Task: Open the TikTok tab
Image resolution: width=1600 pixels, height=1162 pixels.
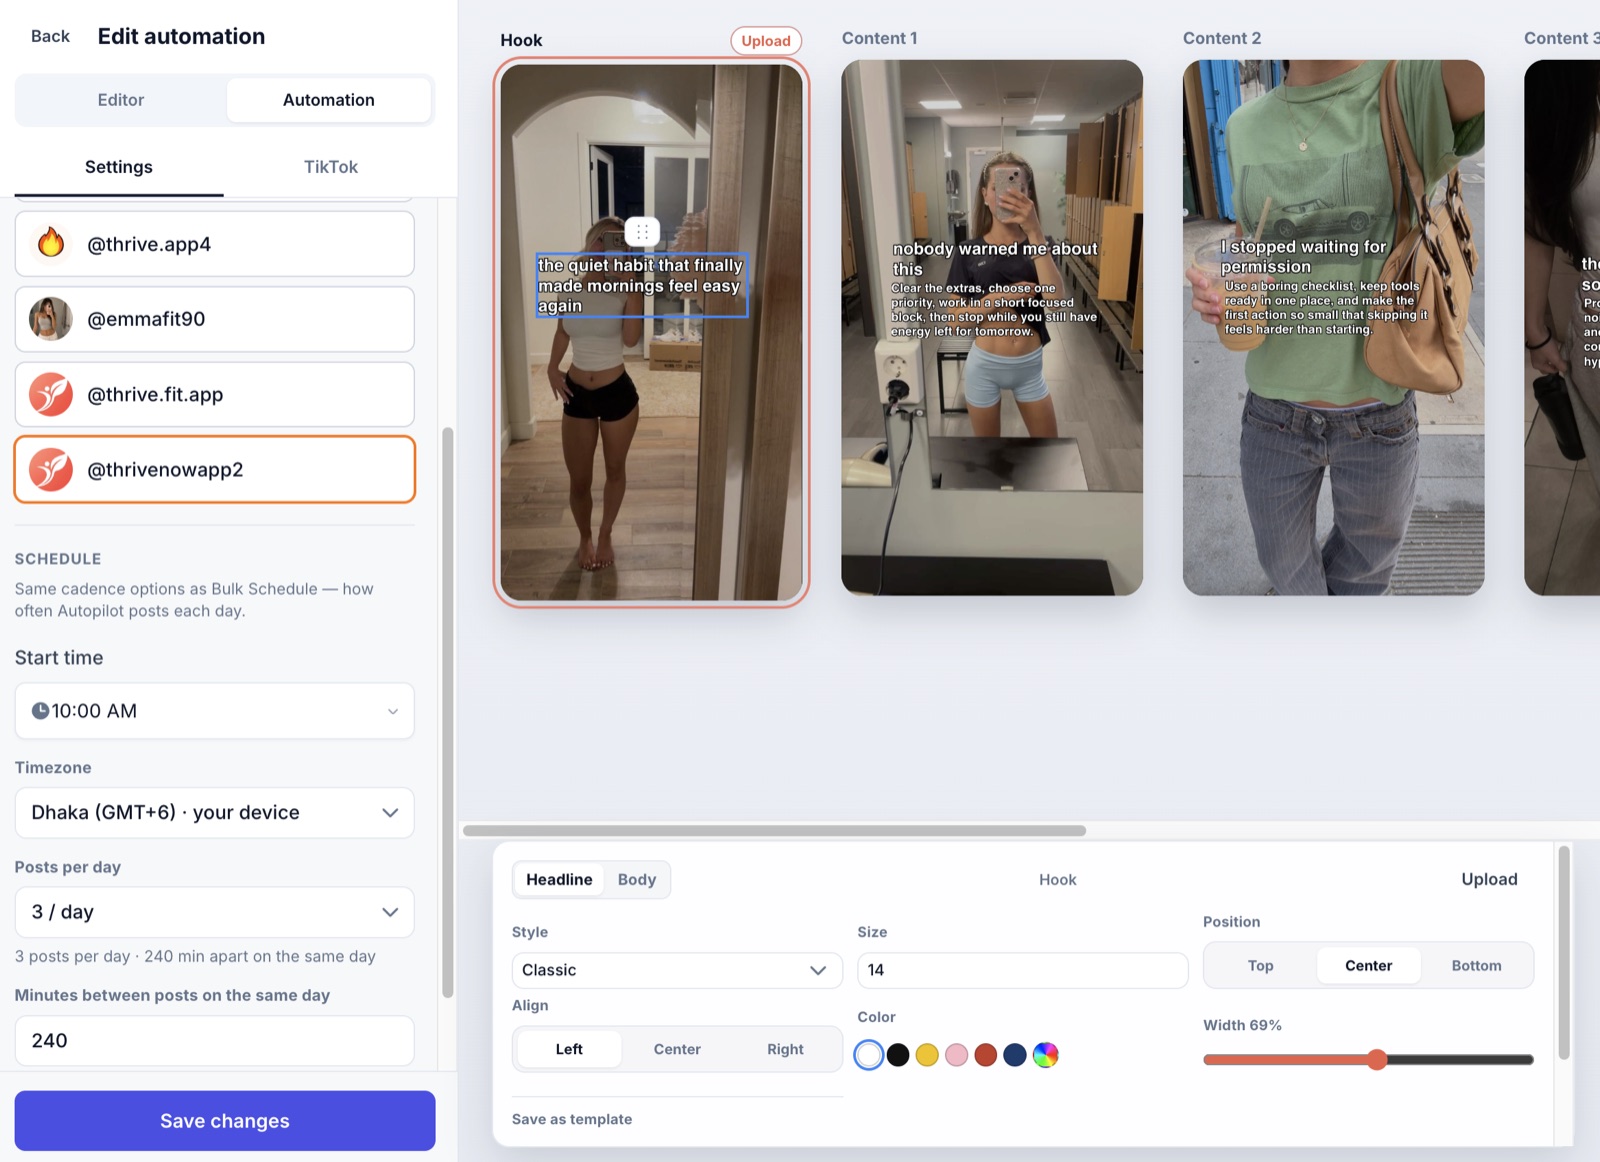Action: [331, 167]
